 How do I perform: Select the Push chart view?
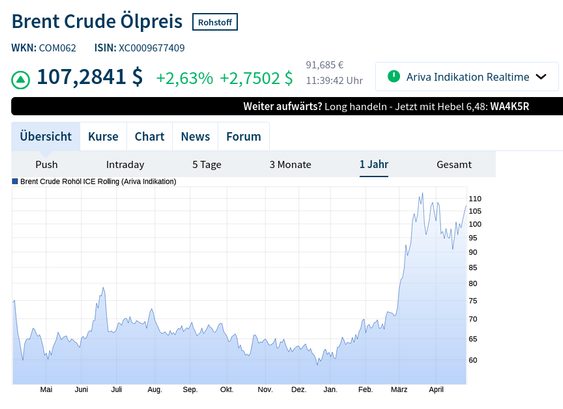click(46, 164)
